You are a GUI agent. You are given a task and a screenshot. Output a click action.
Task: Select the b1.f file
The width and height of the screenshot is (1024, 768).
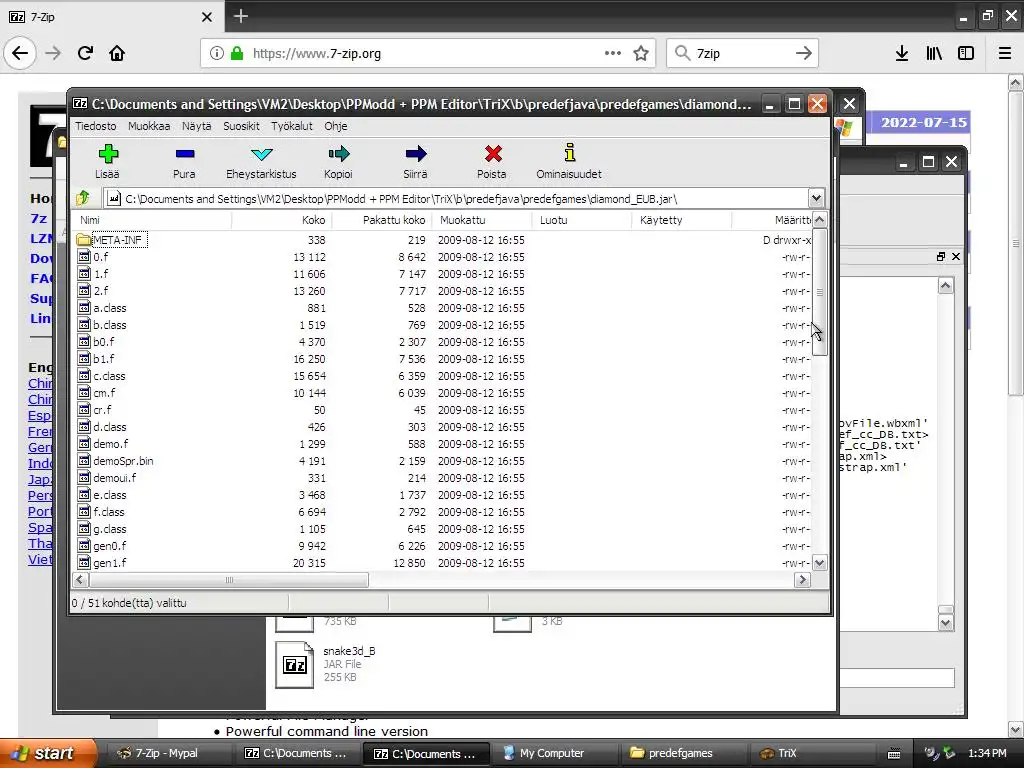(x=104, y=359)
